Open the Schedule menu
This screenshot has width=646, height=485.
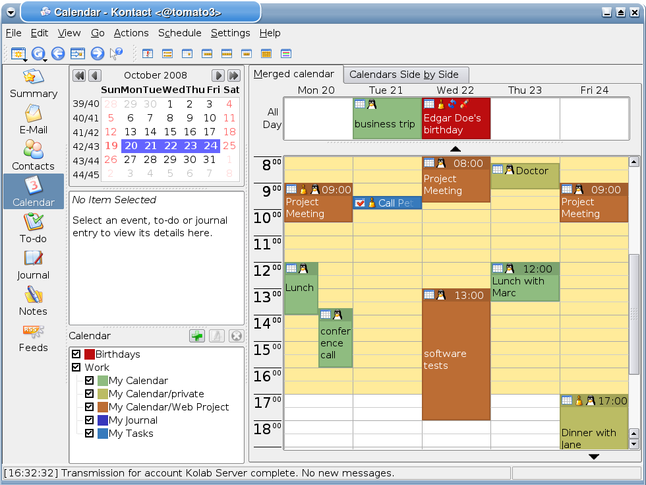(180, 33)
